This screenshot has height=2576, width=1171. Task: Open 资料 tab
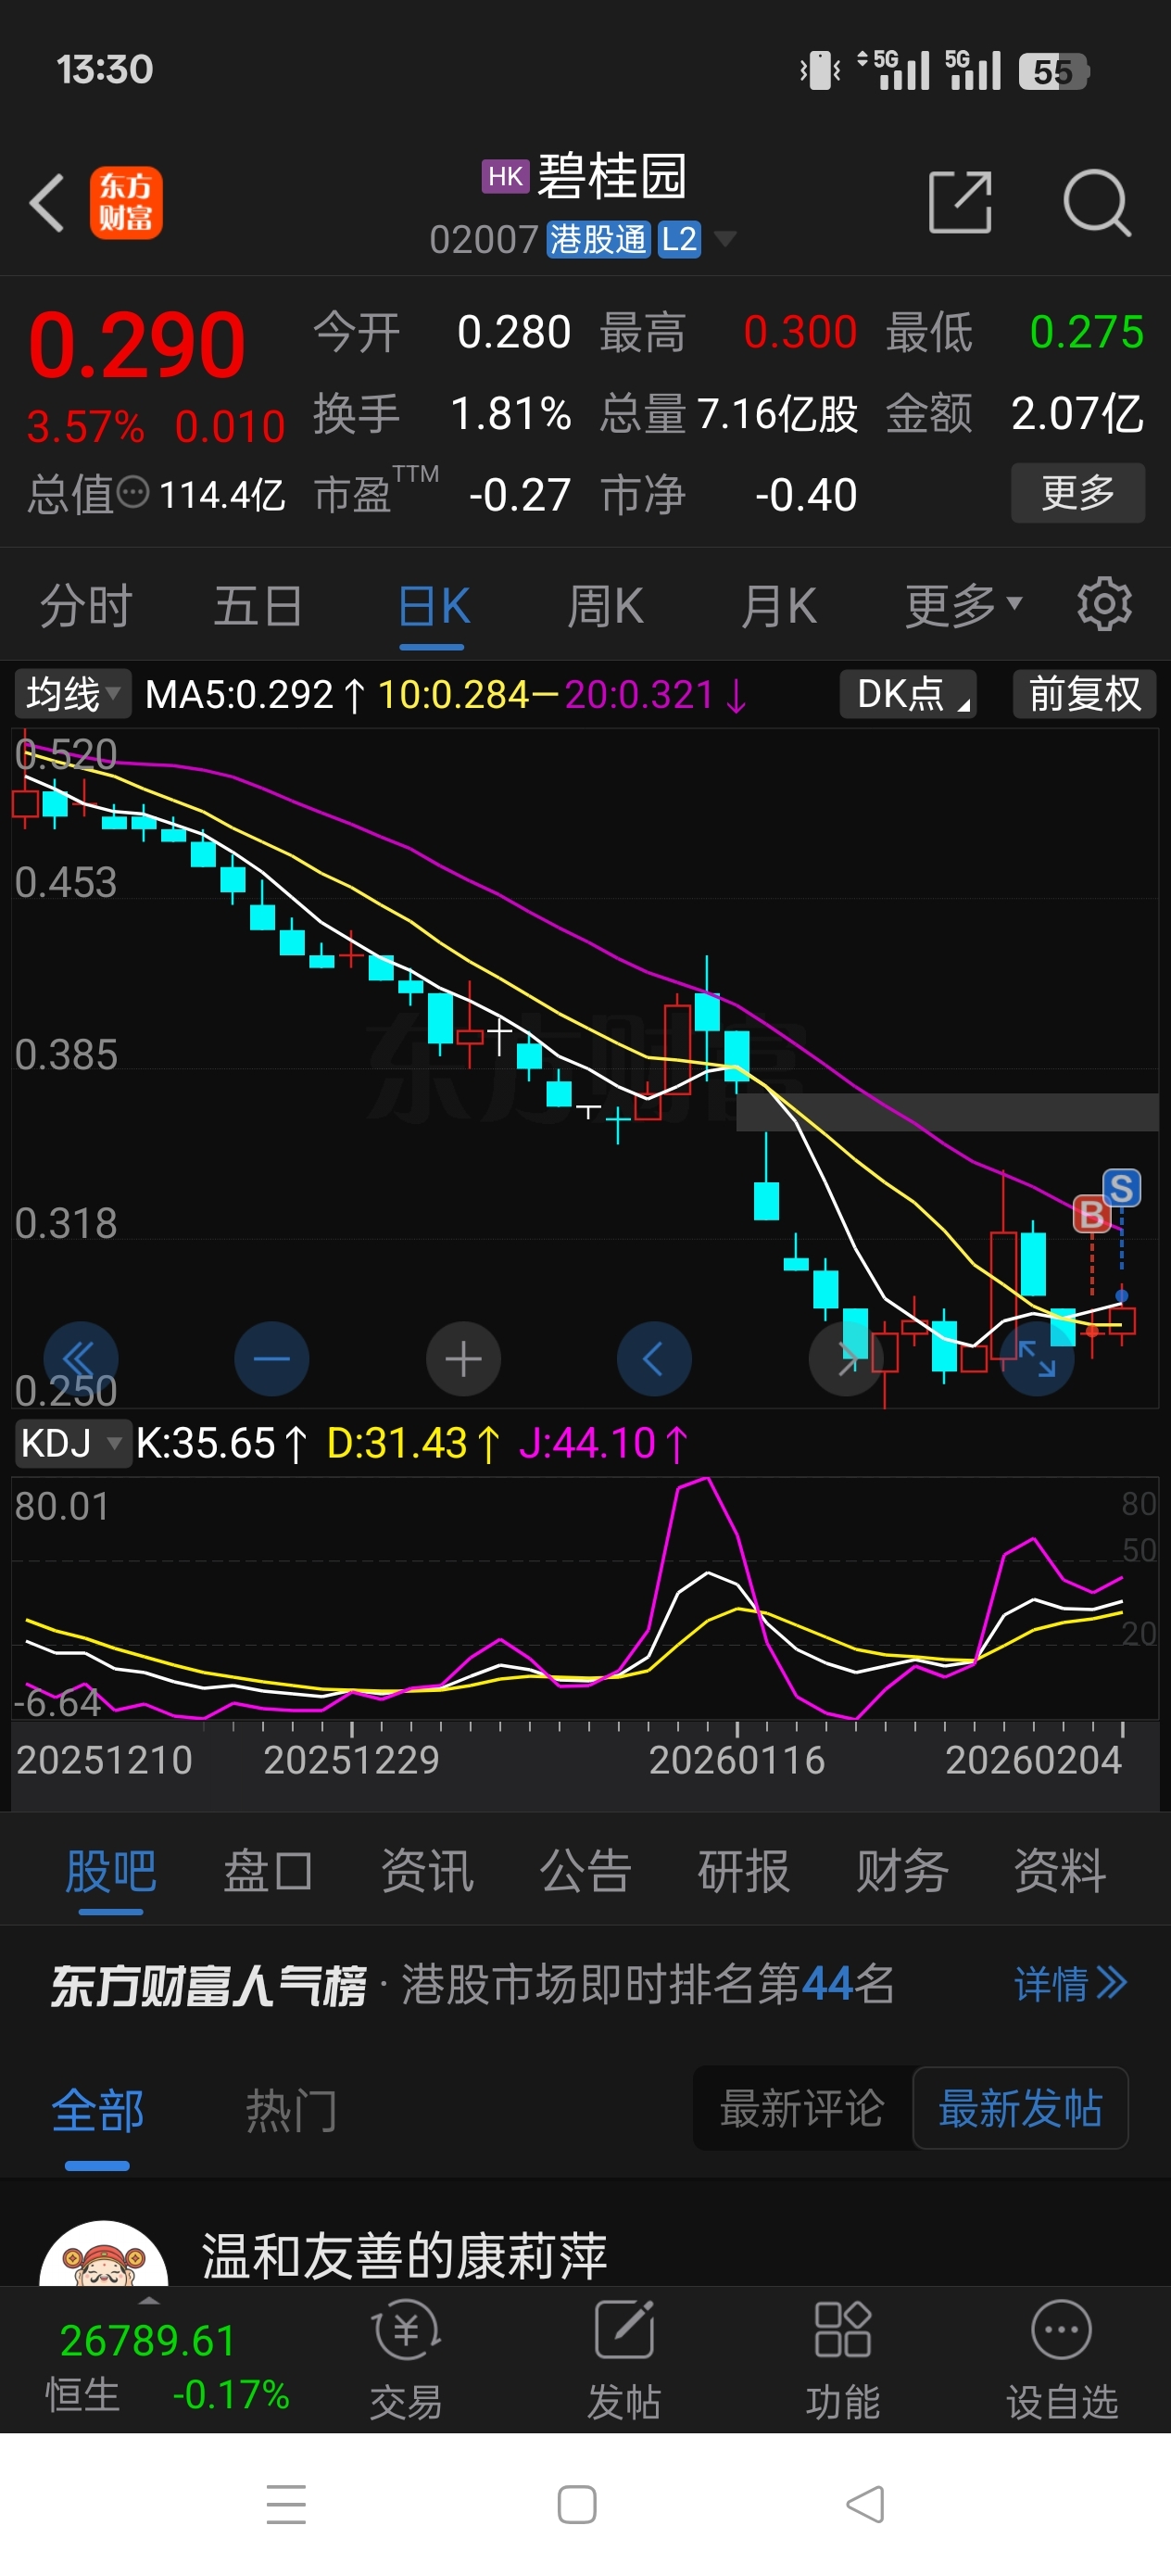click(1059, 1870)
